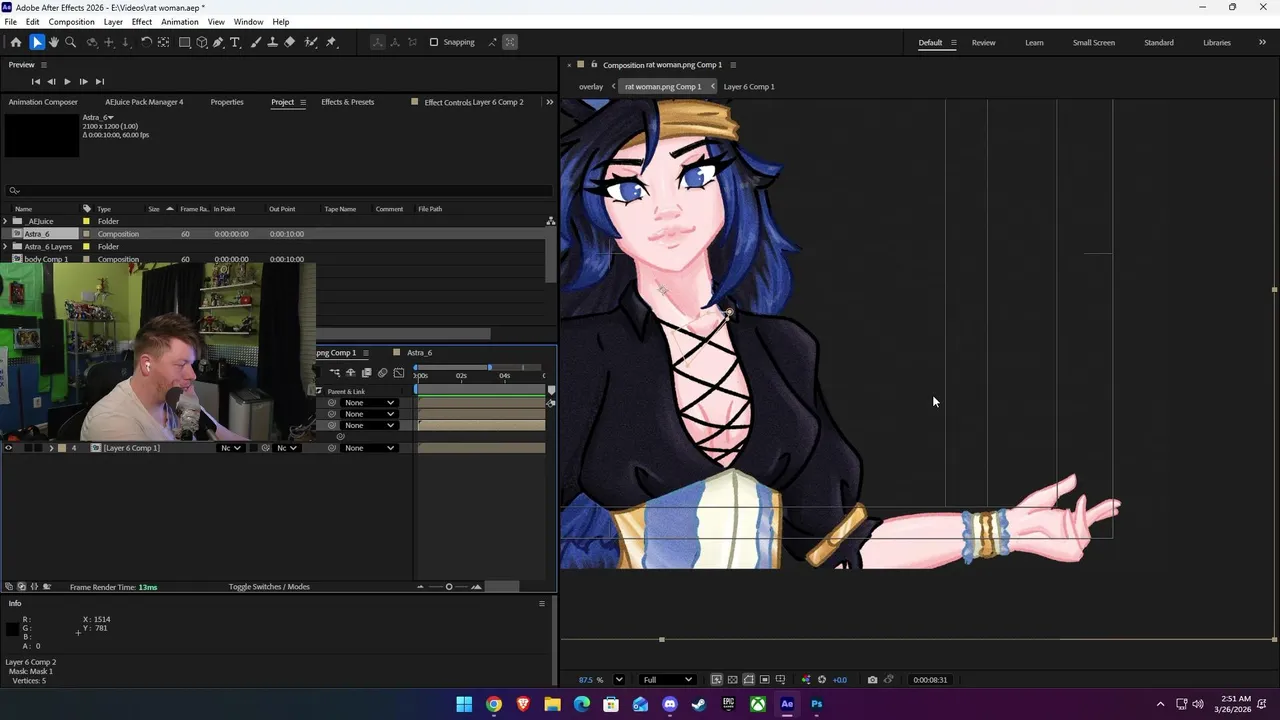Click the Home icon in the toolbar
1280x720 pixels.
pyautogui.click(x=16, y=42)
